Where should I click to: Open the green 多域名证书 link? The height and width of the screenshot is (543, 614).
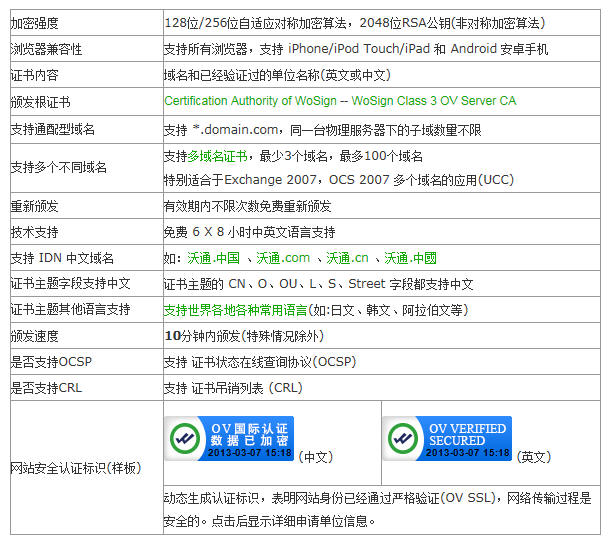(217, 157)
